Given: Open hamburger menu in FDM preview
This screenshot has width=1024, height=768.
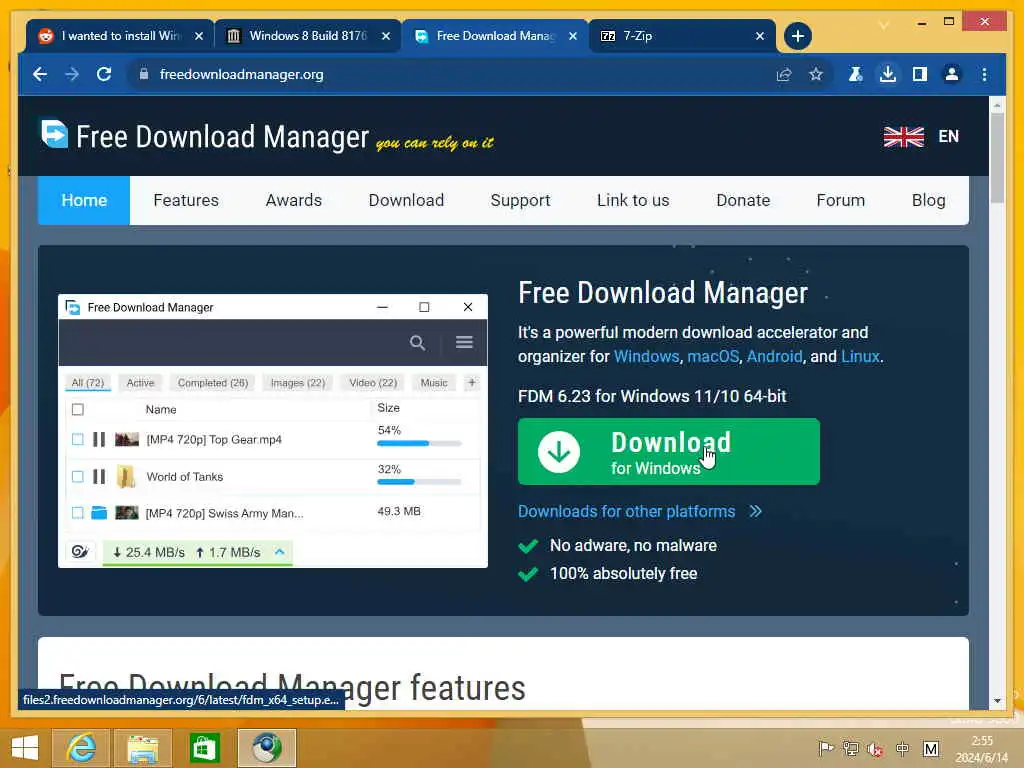Looking at the screenshot, I should (464, 342).
